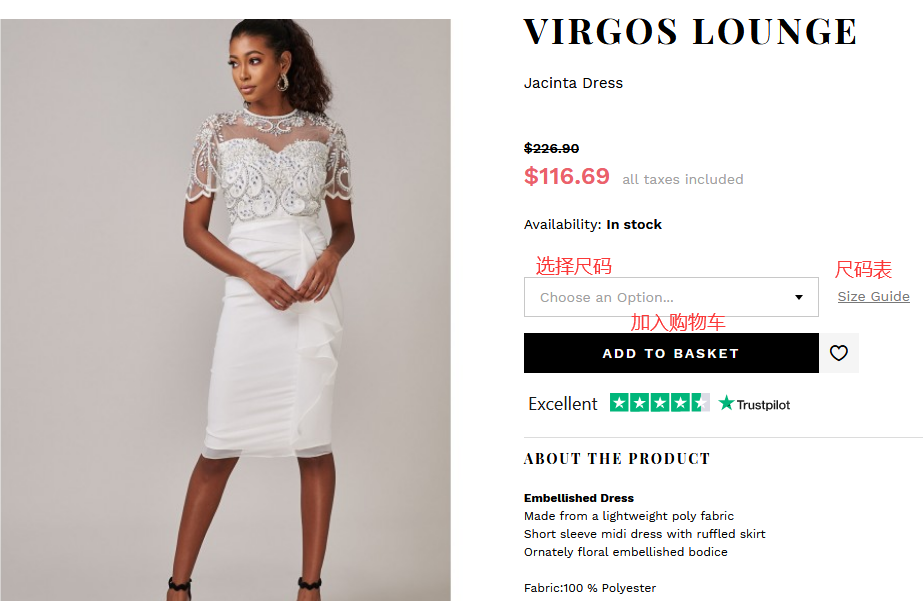Click the crossed-out $226.90 original price
Image resolution: width=923 pixels, height=601 pixels.
552,148
